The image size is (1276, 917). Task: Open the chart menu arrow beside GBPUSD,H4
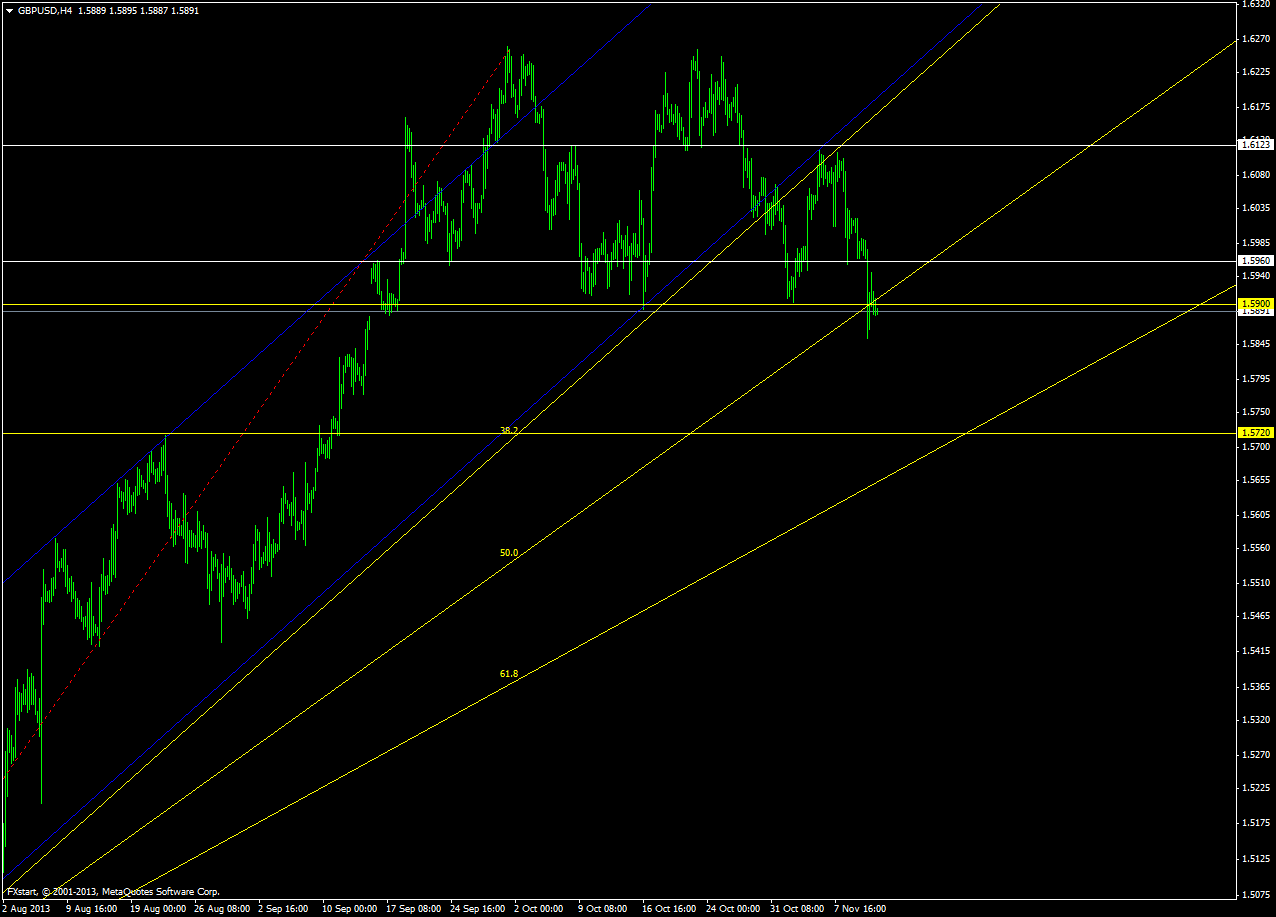(9, 11)
